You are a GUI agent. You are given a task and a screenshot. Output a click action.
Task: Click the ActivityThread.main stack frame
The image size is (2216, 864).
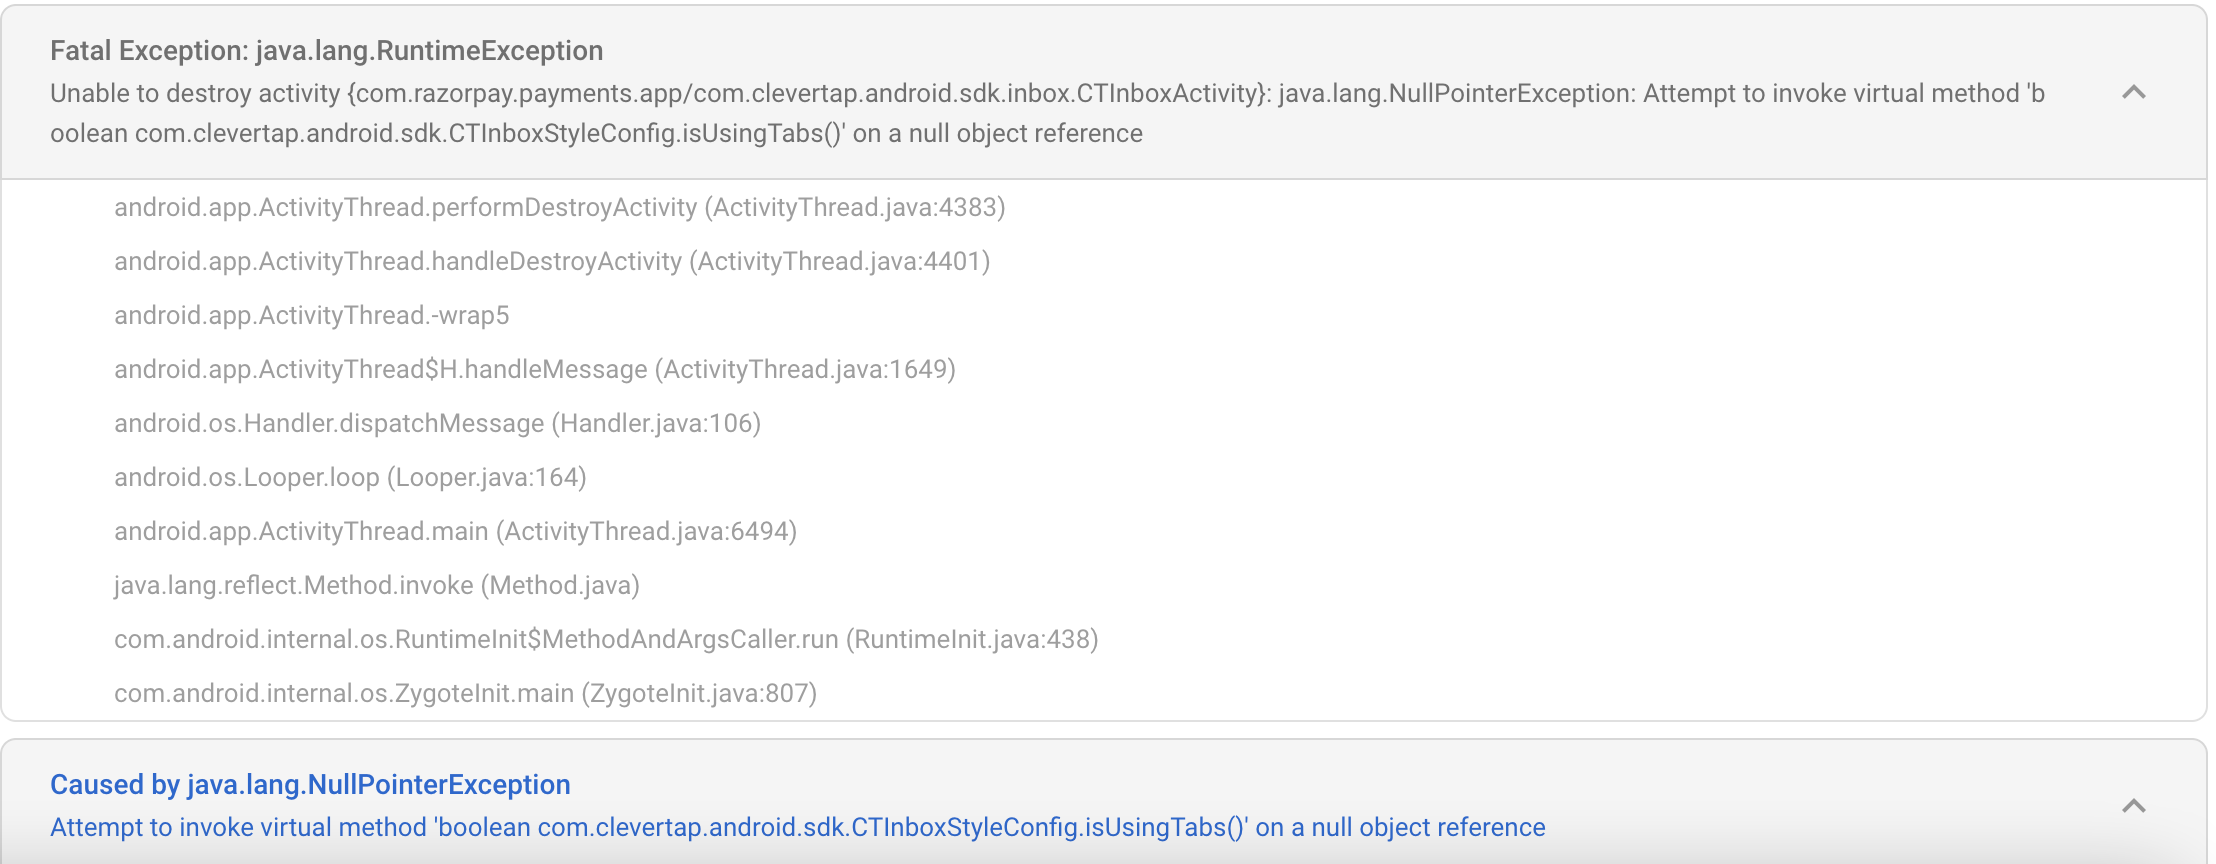455,531
